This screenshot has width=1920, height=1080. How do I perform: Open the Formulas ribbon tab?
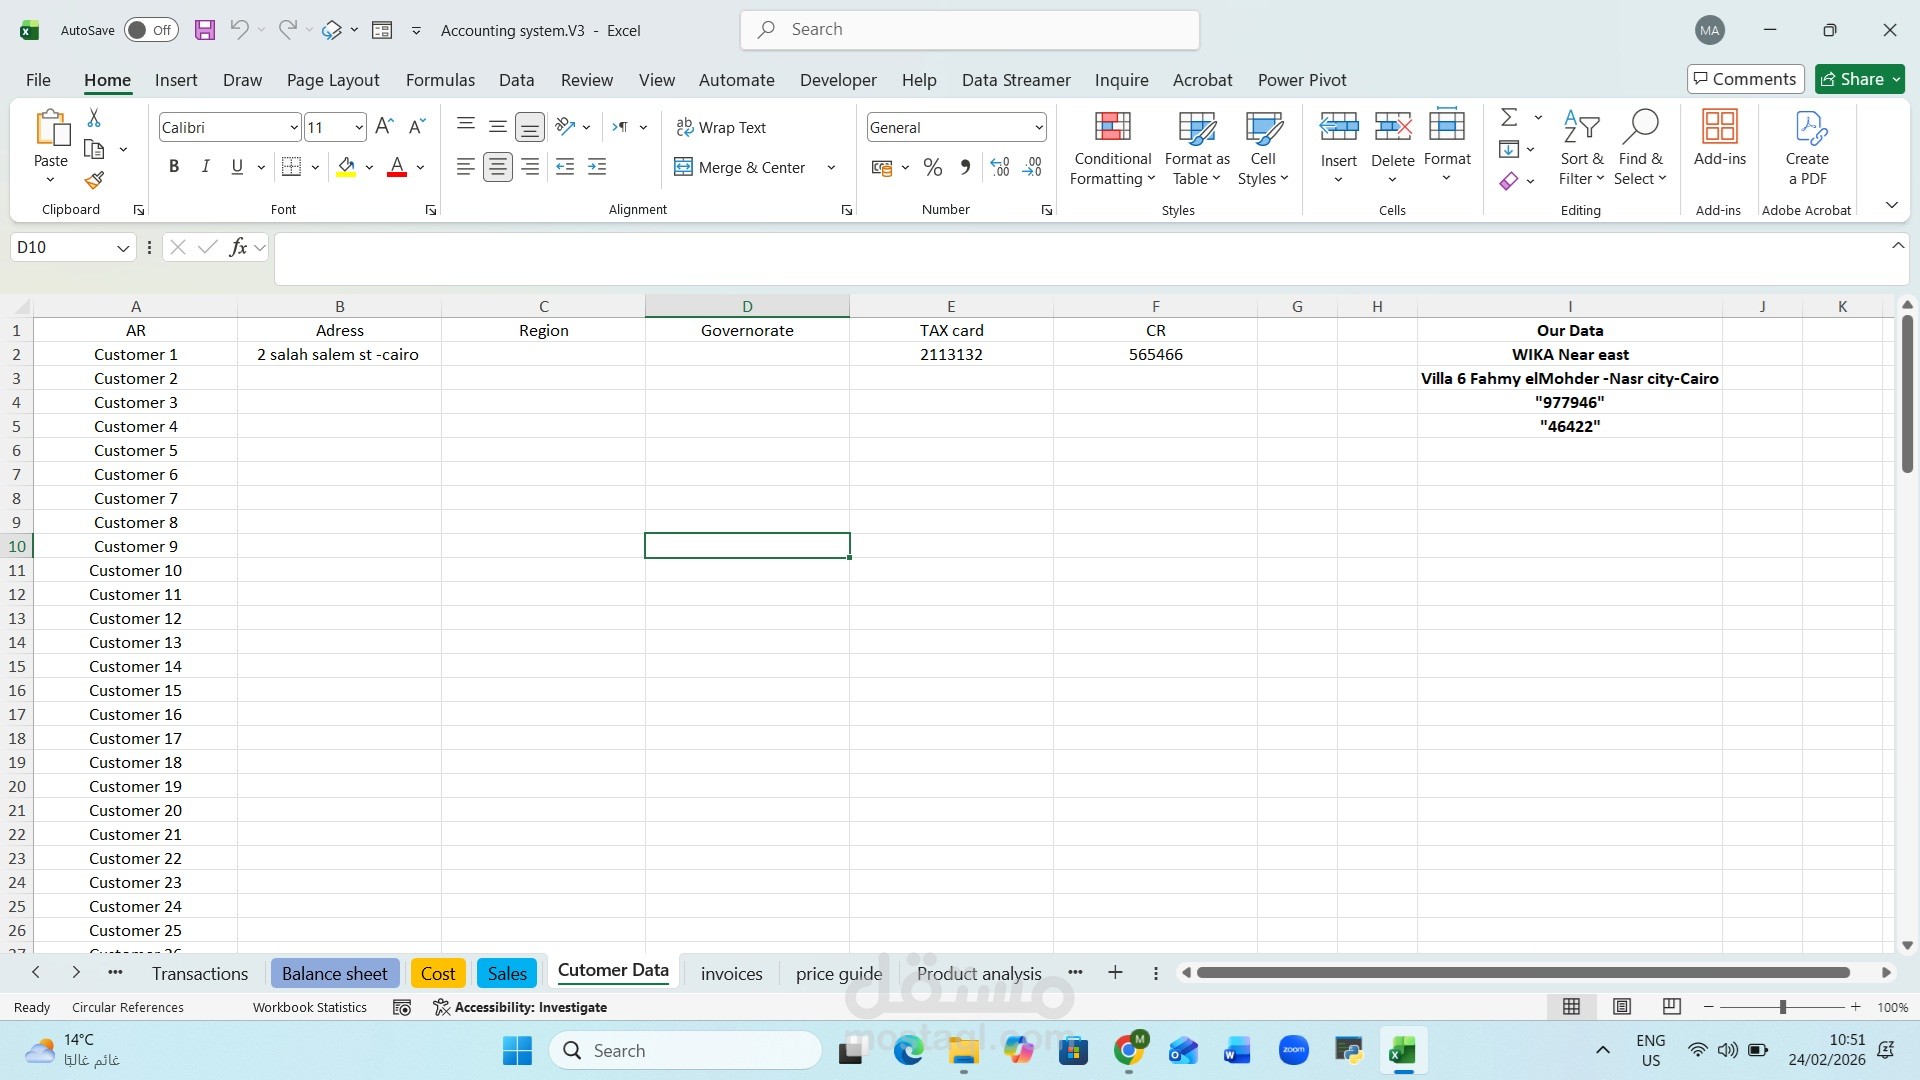pyautogui.click(x=440, y=80)
